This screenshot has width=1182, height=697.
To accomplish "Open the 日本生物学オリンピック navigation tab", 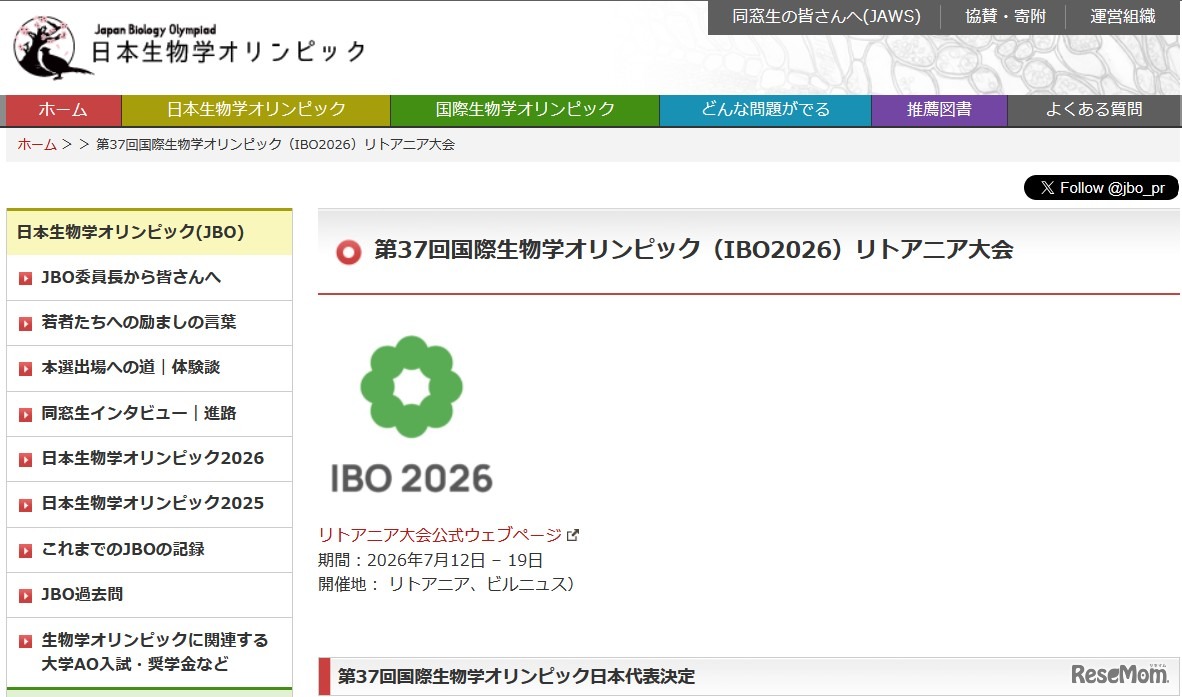I will pos(256,110).
